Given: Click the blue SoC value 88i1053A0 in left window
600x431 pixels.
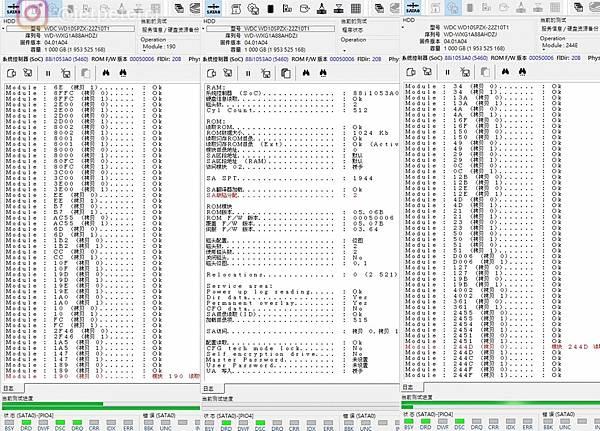Looking at the screenshot, I should (67, 59).
